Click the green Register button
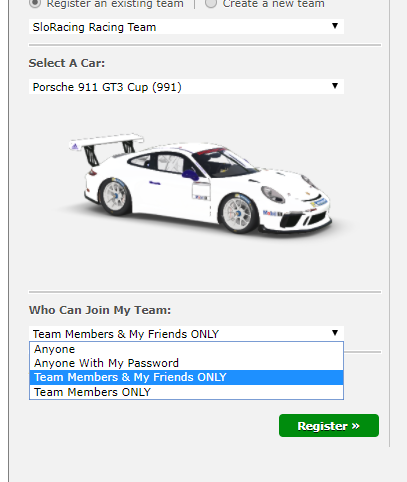 [x=329, y=426]
